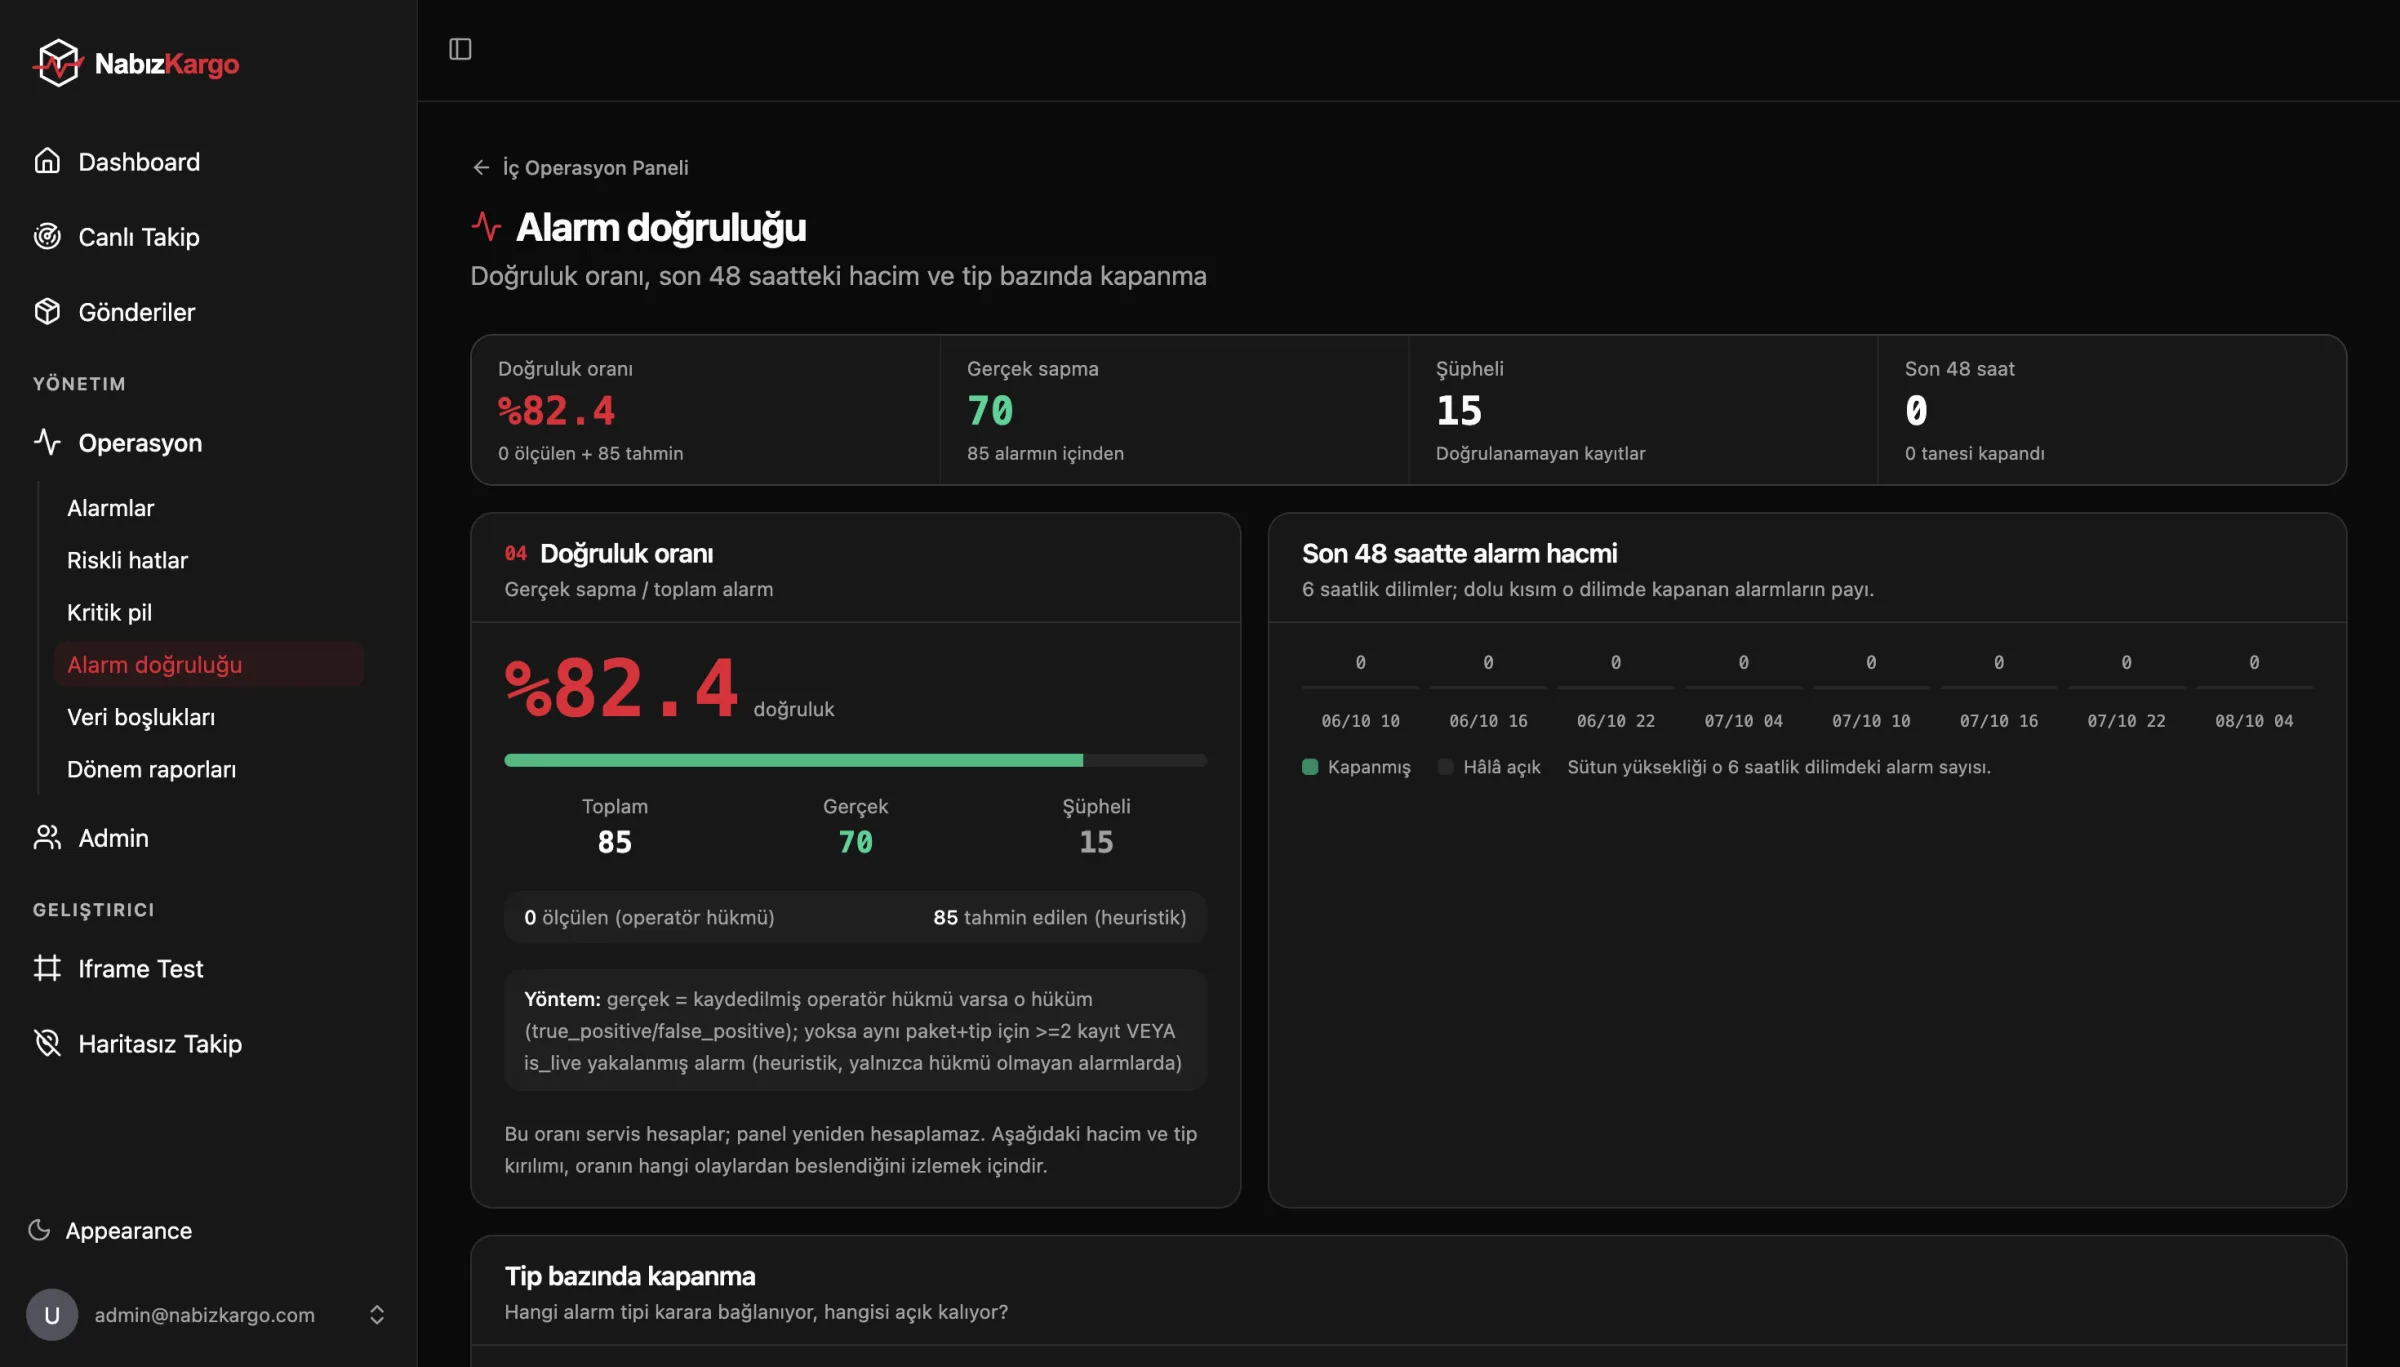
Task: Click the Doğruluk oranı %82.4 stat card
Action: point(705,410)
